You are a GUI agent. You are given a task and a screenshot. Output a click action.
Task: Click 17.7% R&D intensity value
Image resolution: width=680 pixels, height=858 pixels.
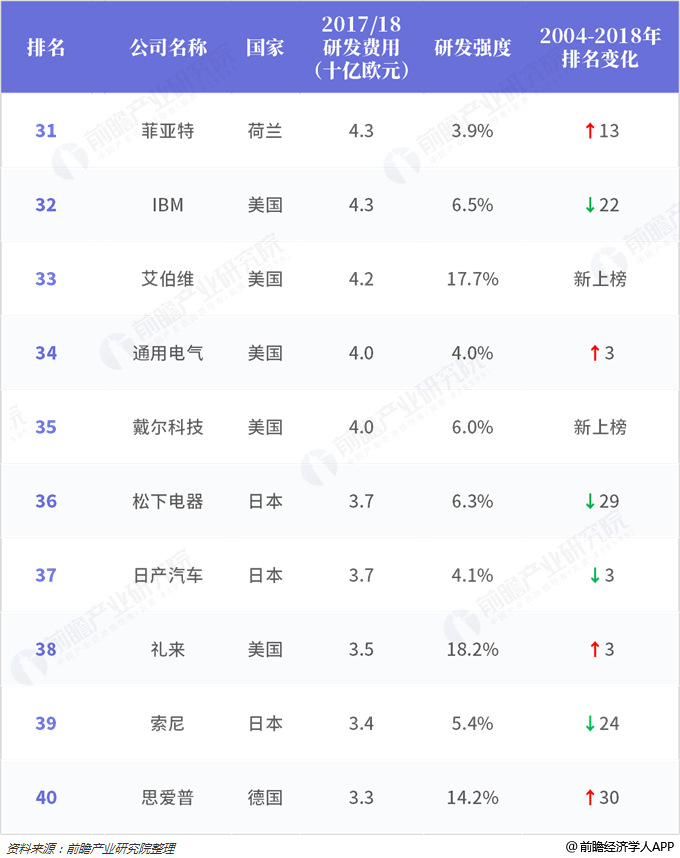click(473, 279)
